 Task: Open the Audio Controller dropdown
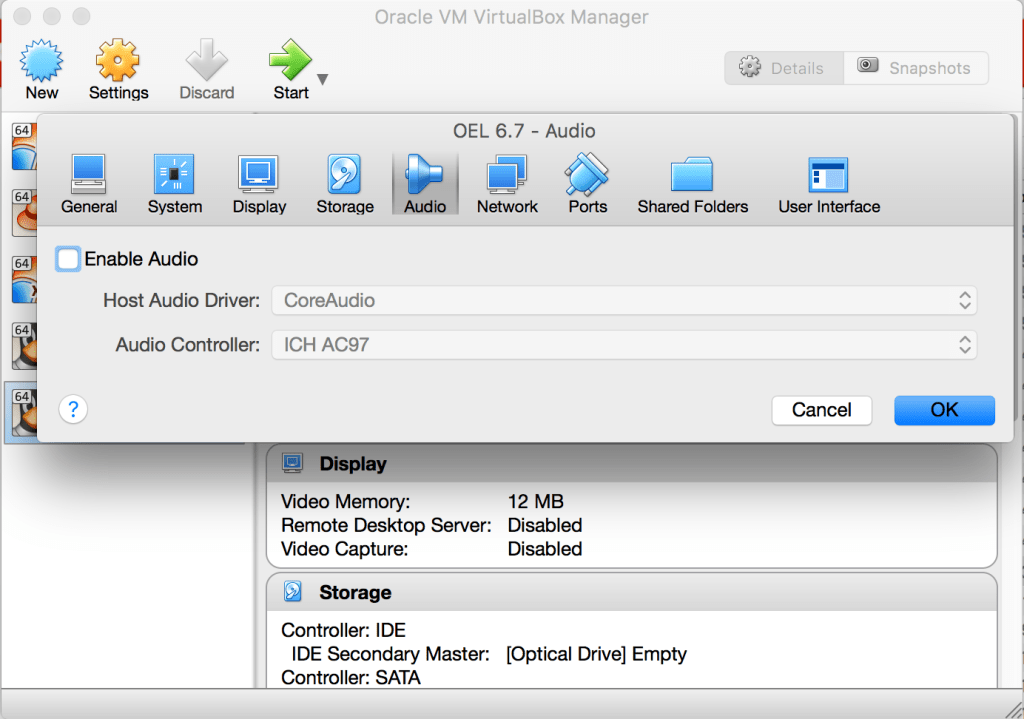click(624, 345)
